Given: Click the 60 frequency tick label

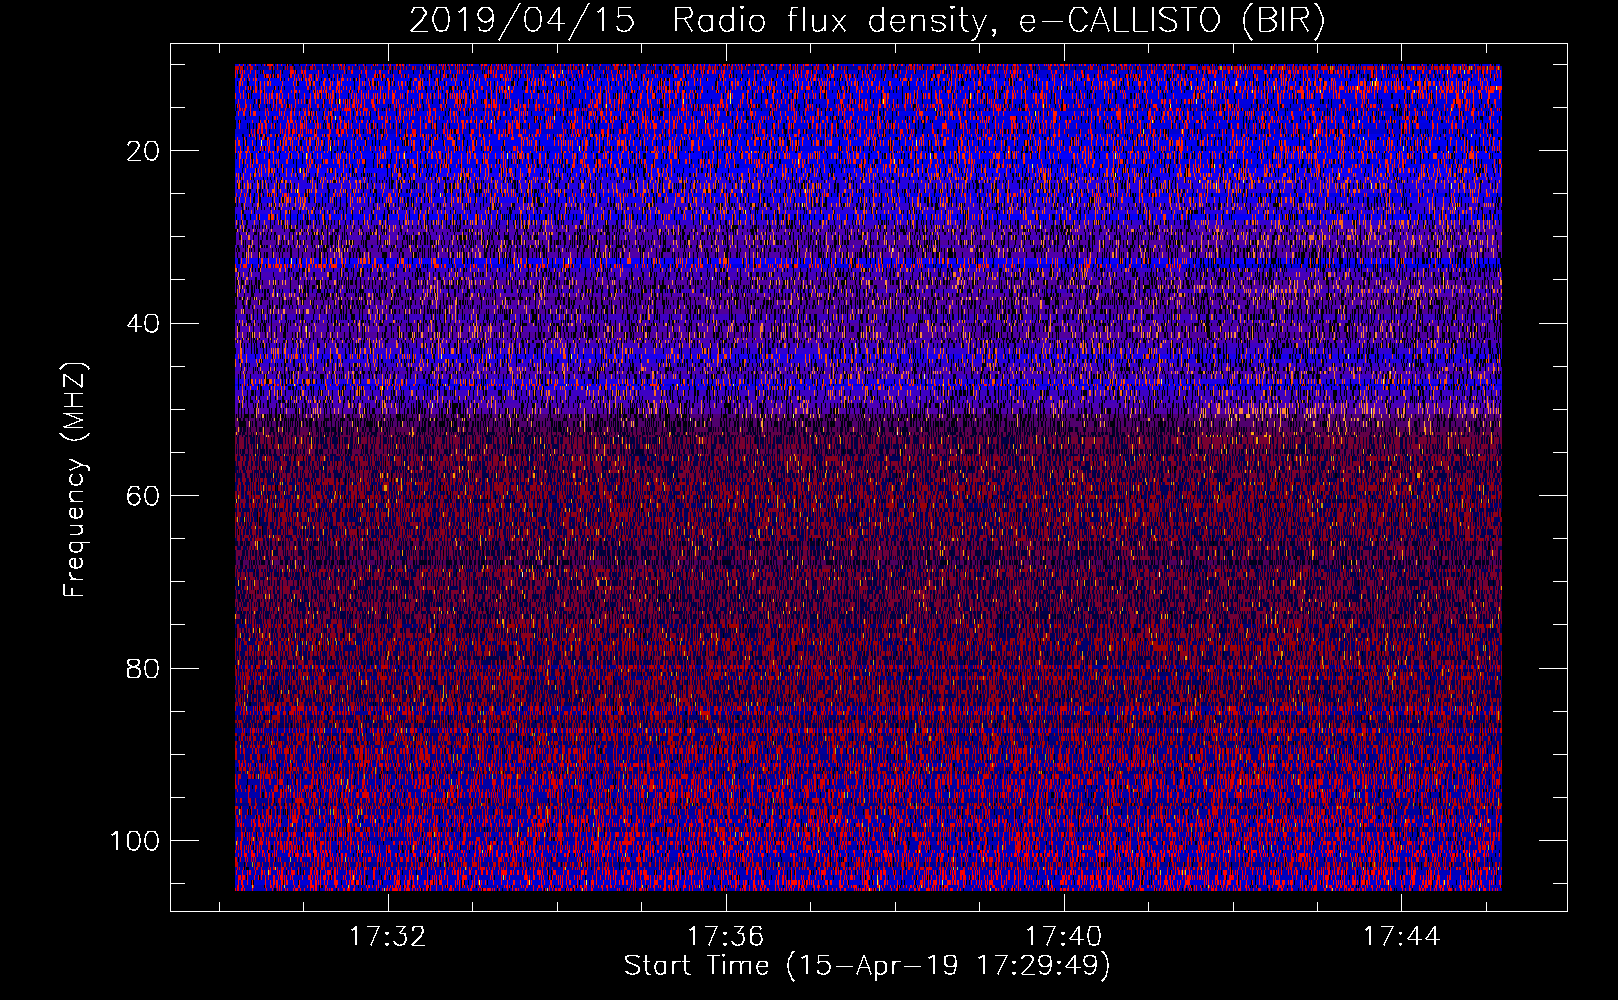Looking at the screenshot, I should click(144, 496).
